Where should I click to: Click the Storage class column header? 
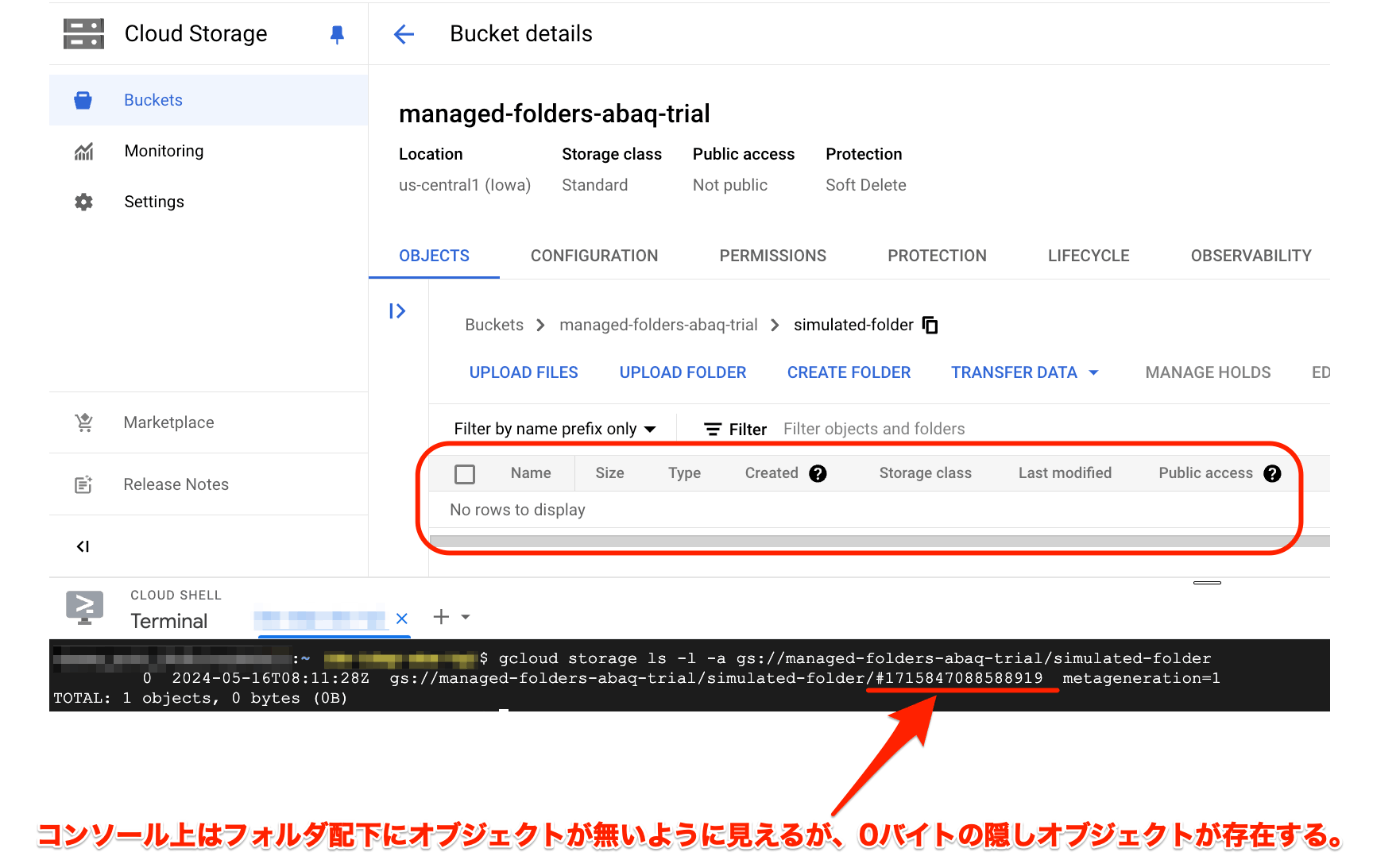pyautogui.click(x=925, y=474)
